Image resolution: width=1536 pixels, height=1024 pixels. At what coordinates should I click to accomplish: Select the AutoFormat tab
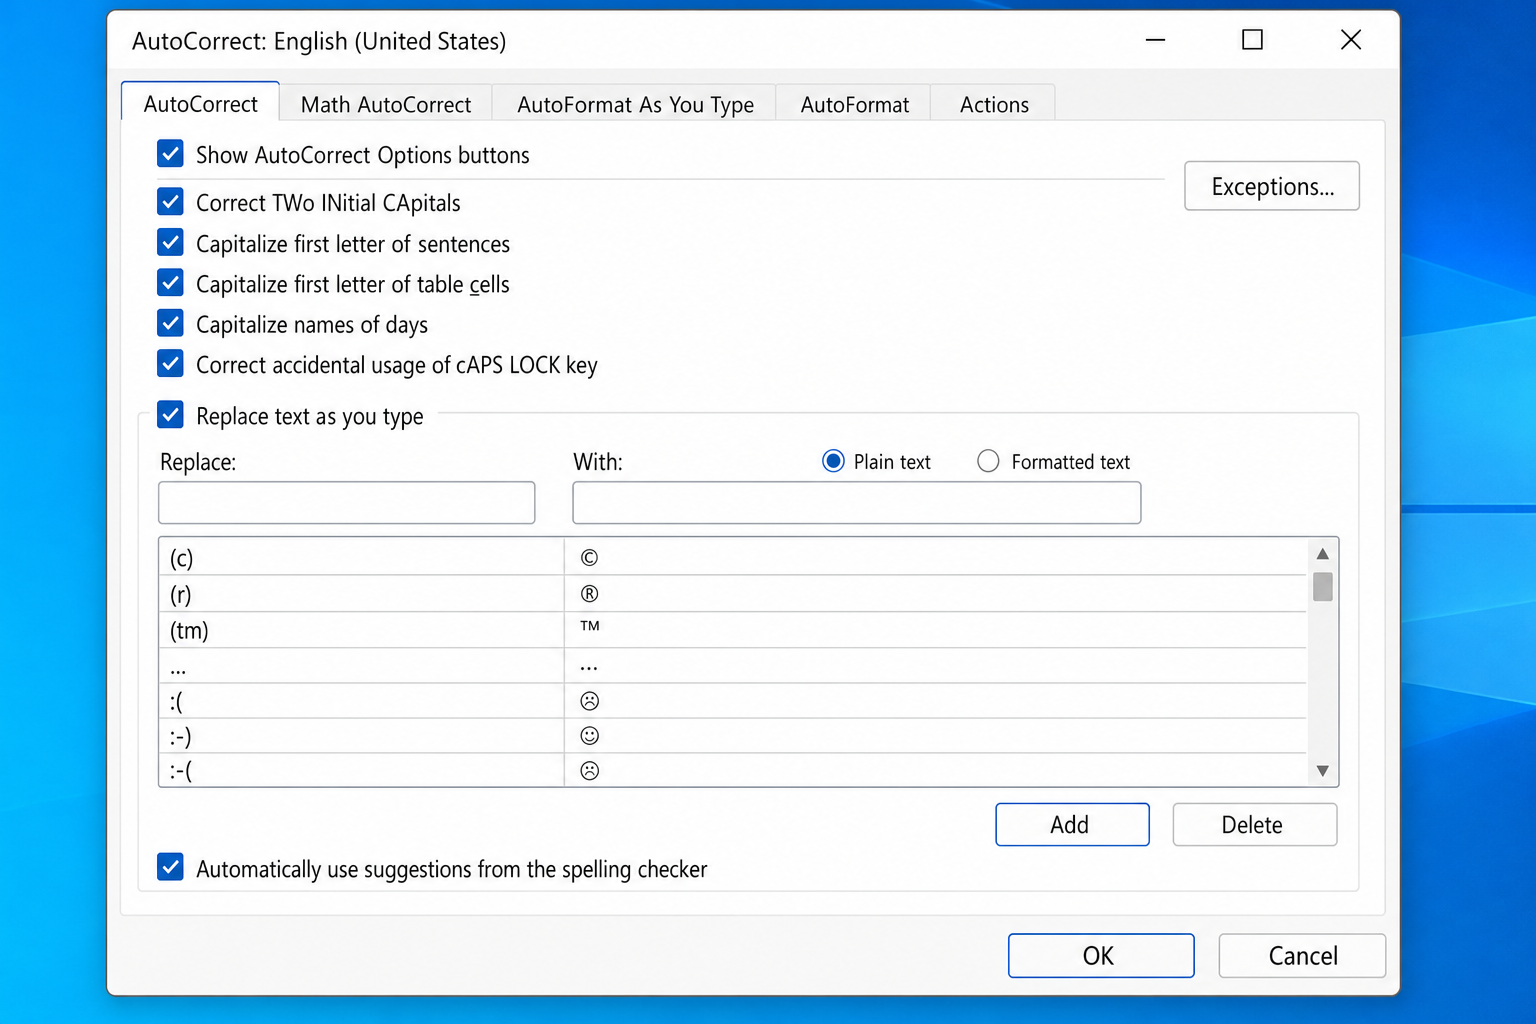tap(854, 104)
